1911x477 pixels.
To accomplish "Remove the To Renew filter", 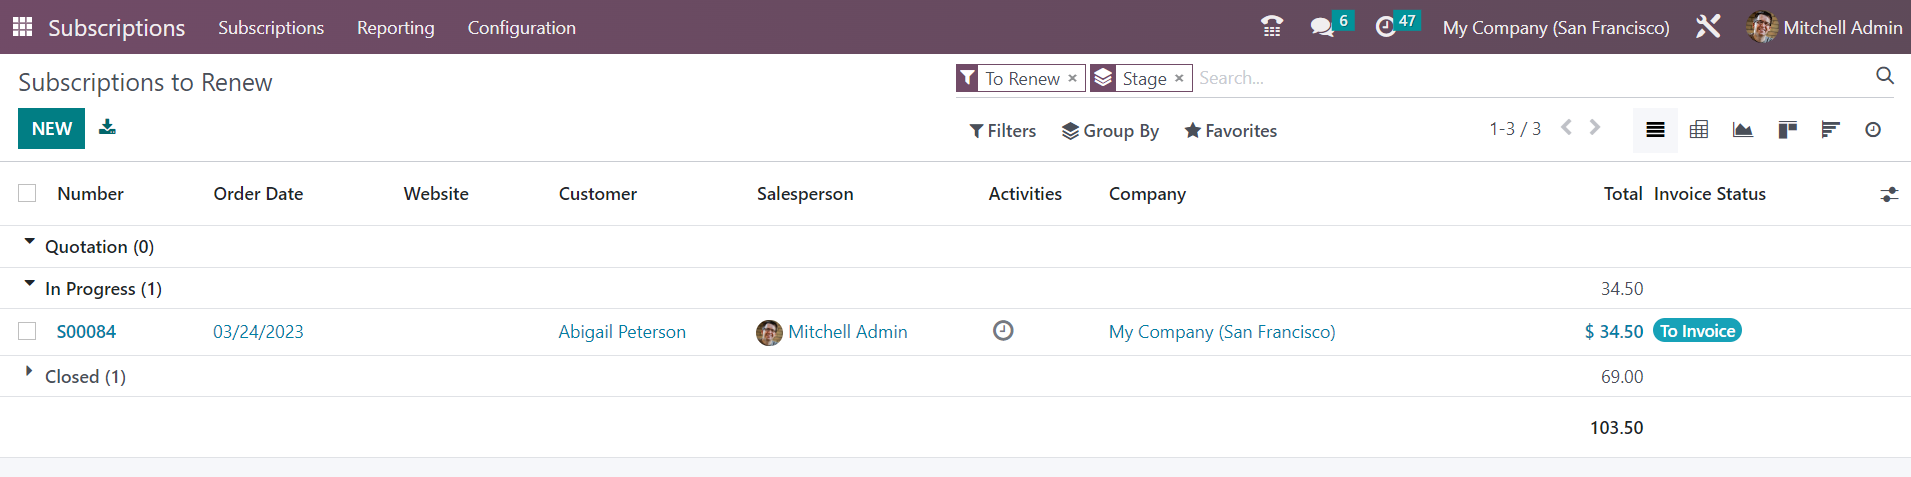I will click(1072, 78).
